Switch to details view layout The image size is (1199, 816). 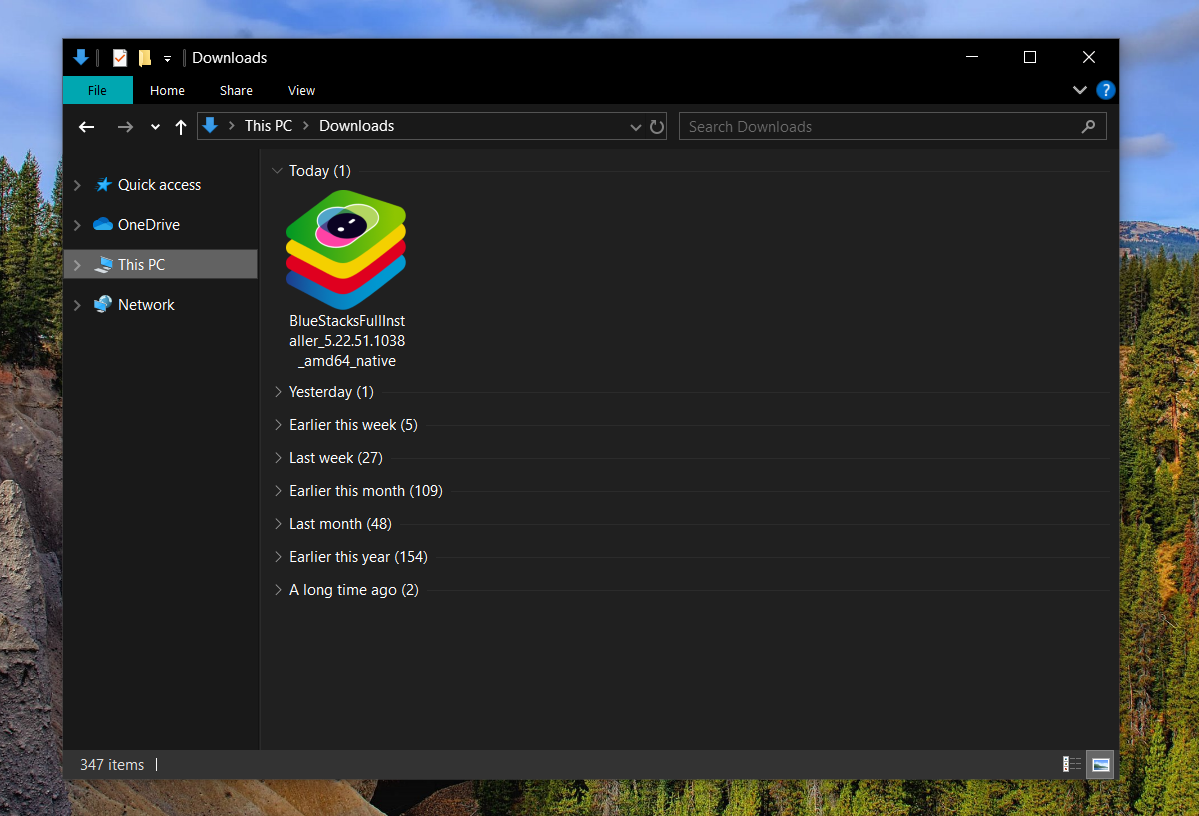[x=1072, y=765]
